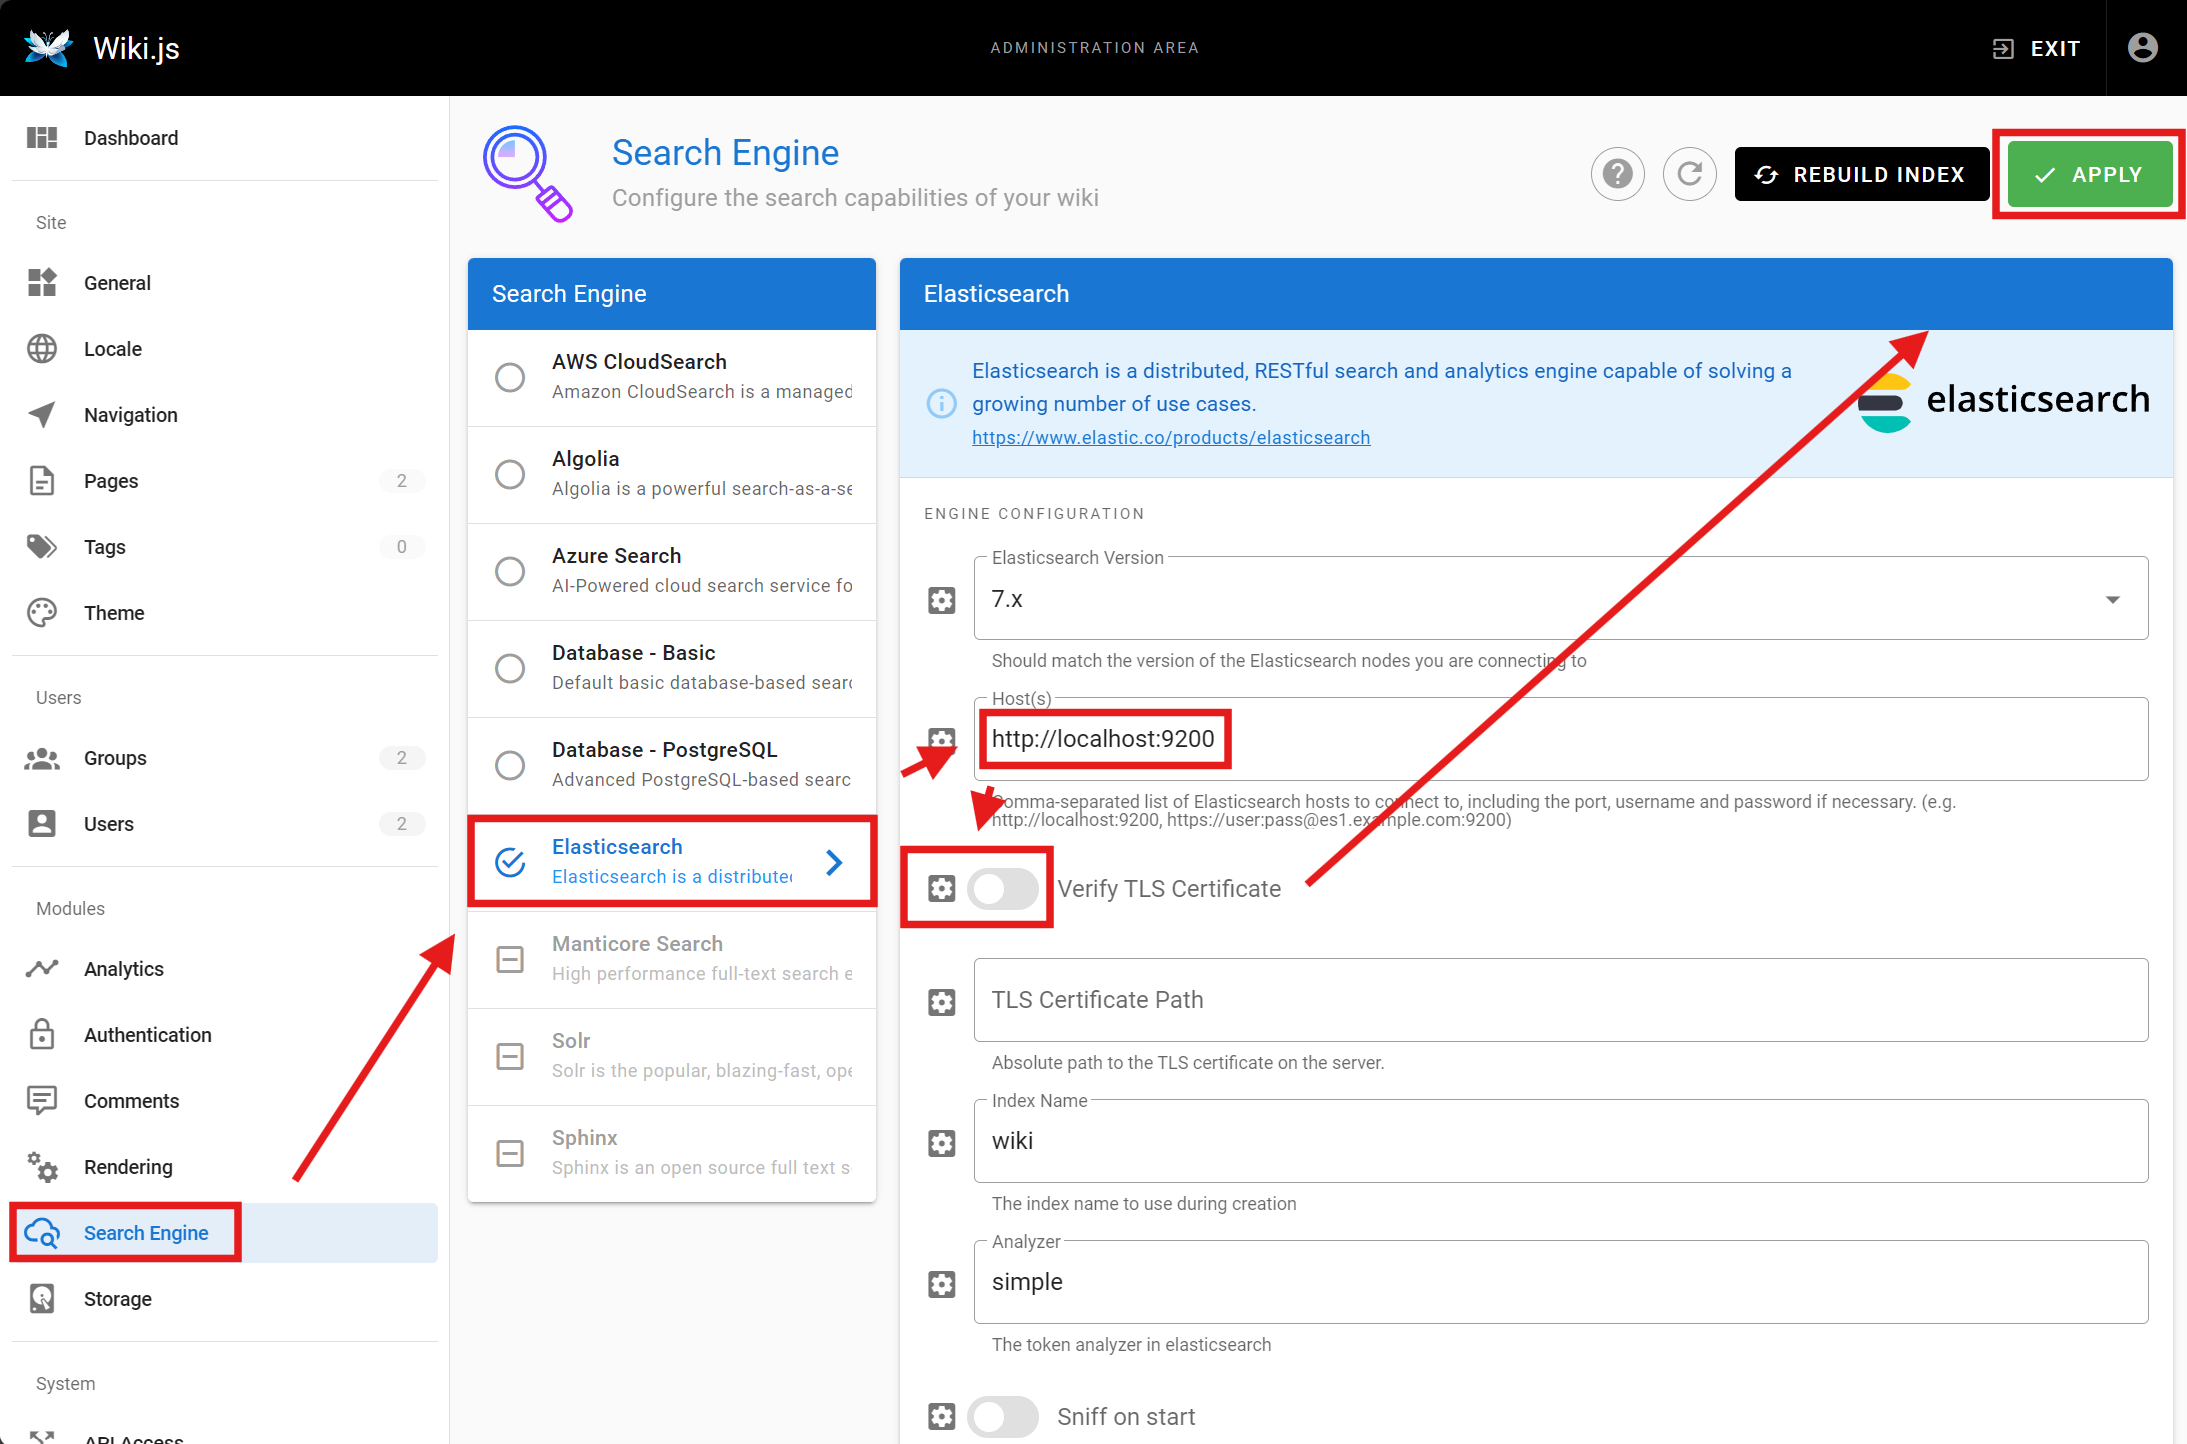Expand Elasticsearch chevron arrow in list
2187x1444 pixels.
coord(834,862)
